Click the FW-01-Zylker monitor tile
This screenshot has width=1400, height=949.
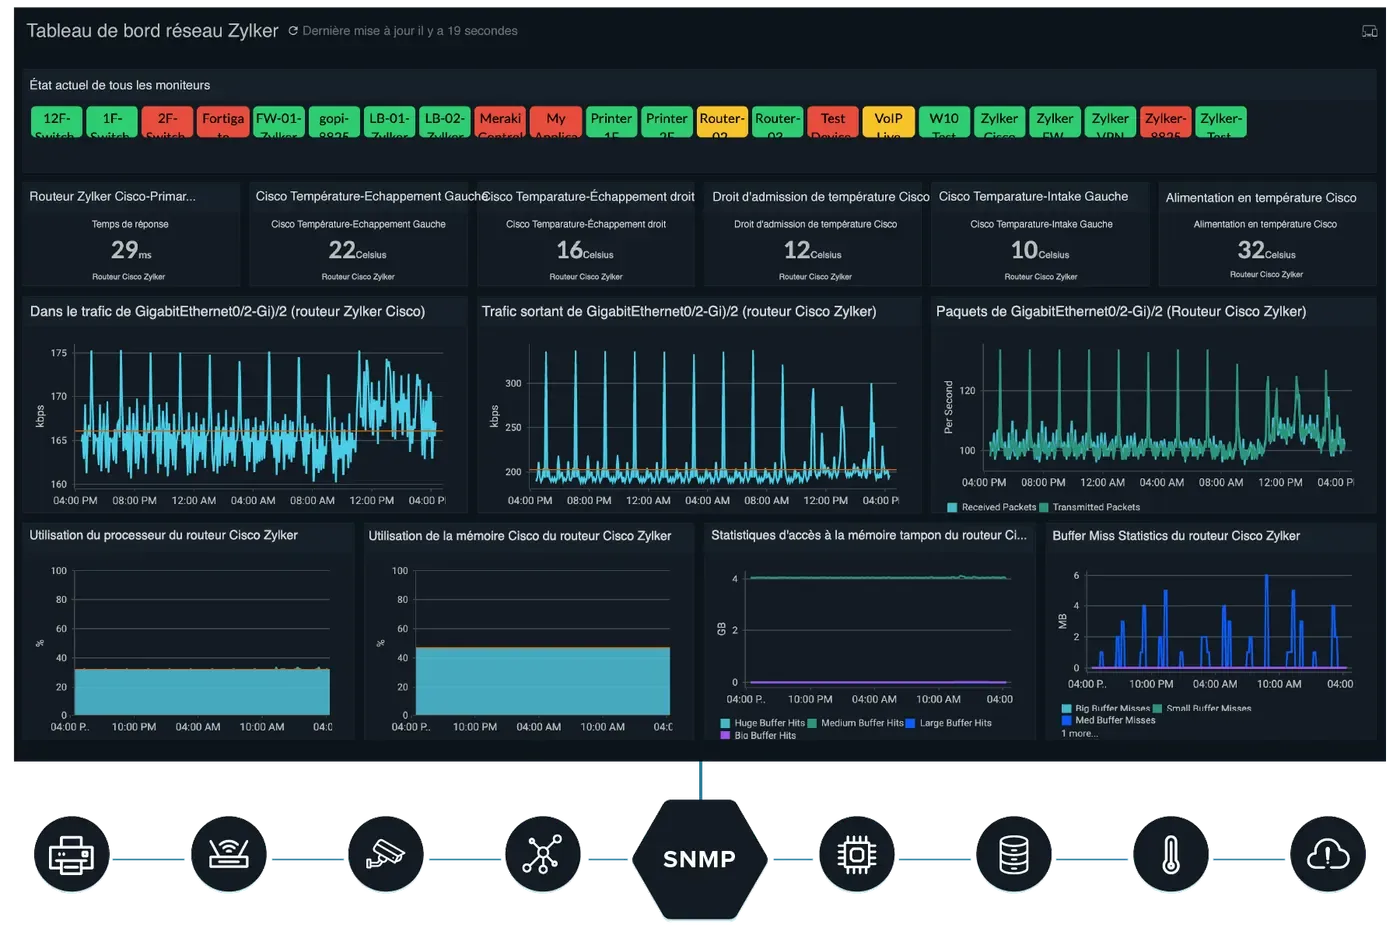[x=279, y=121]
